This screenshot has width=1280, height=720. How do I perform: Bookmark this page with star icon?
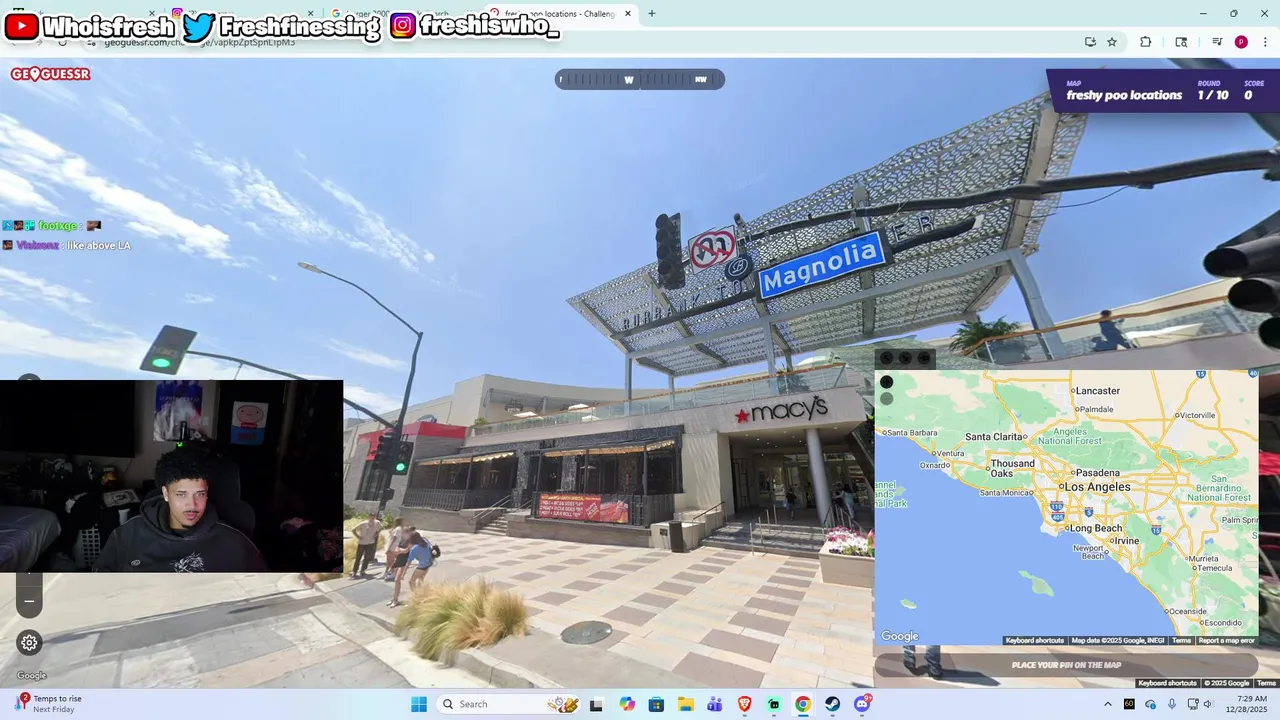click(x=1112, y=42)
